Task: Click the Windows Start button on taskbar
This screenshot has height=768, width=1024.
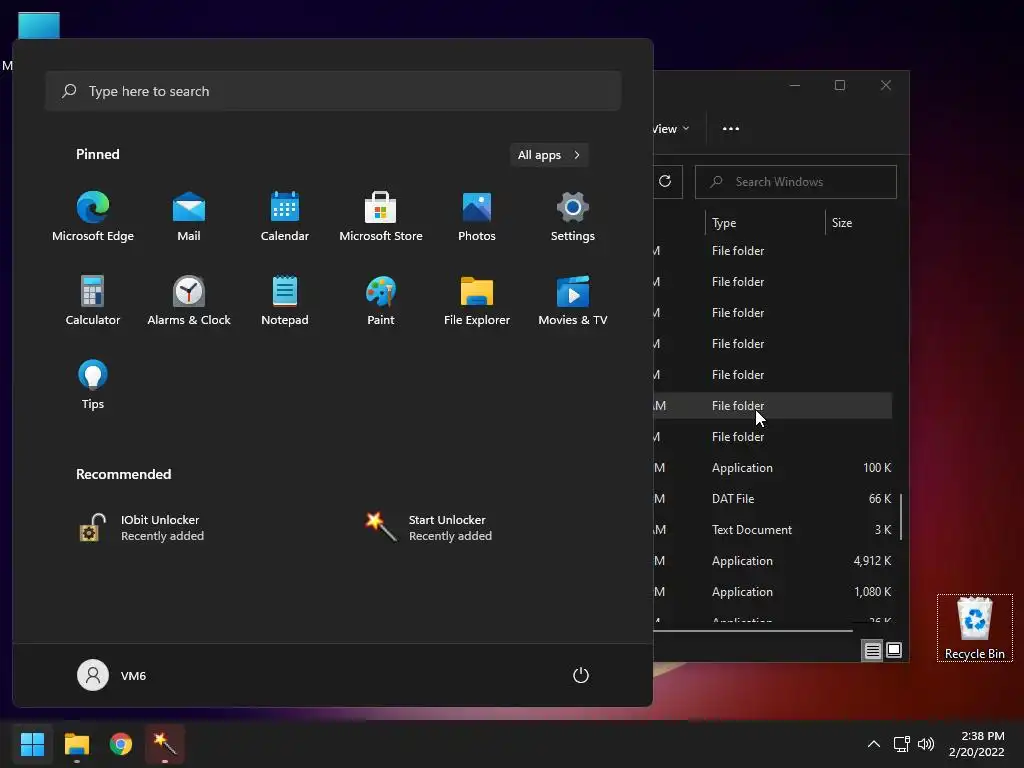Action: click(32, 744)
